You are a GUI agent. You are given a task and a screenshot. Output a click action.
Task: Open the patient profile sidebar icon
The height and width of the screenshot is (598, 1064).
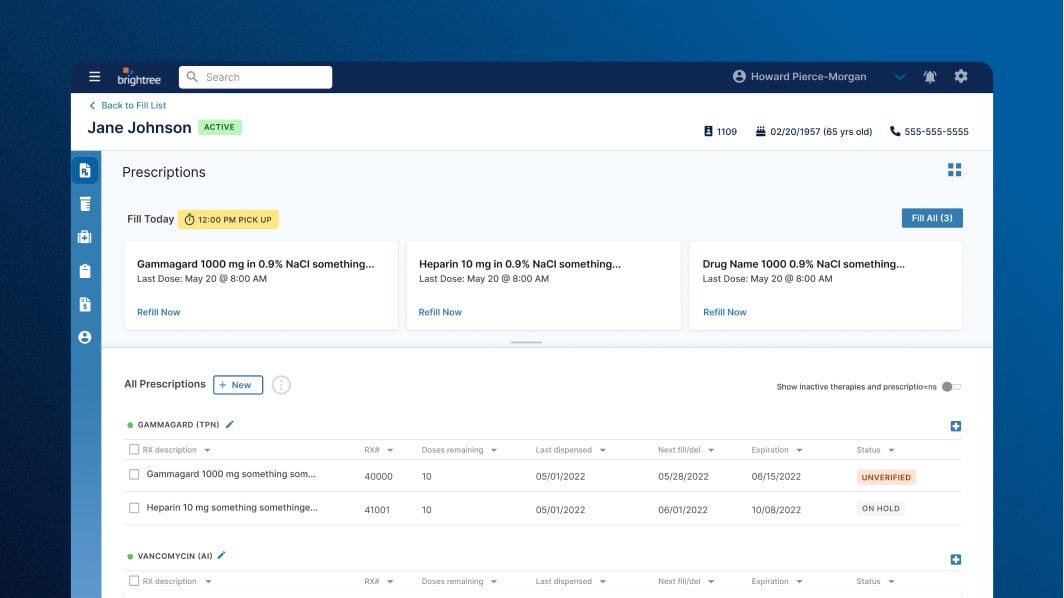point(85,337)
